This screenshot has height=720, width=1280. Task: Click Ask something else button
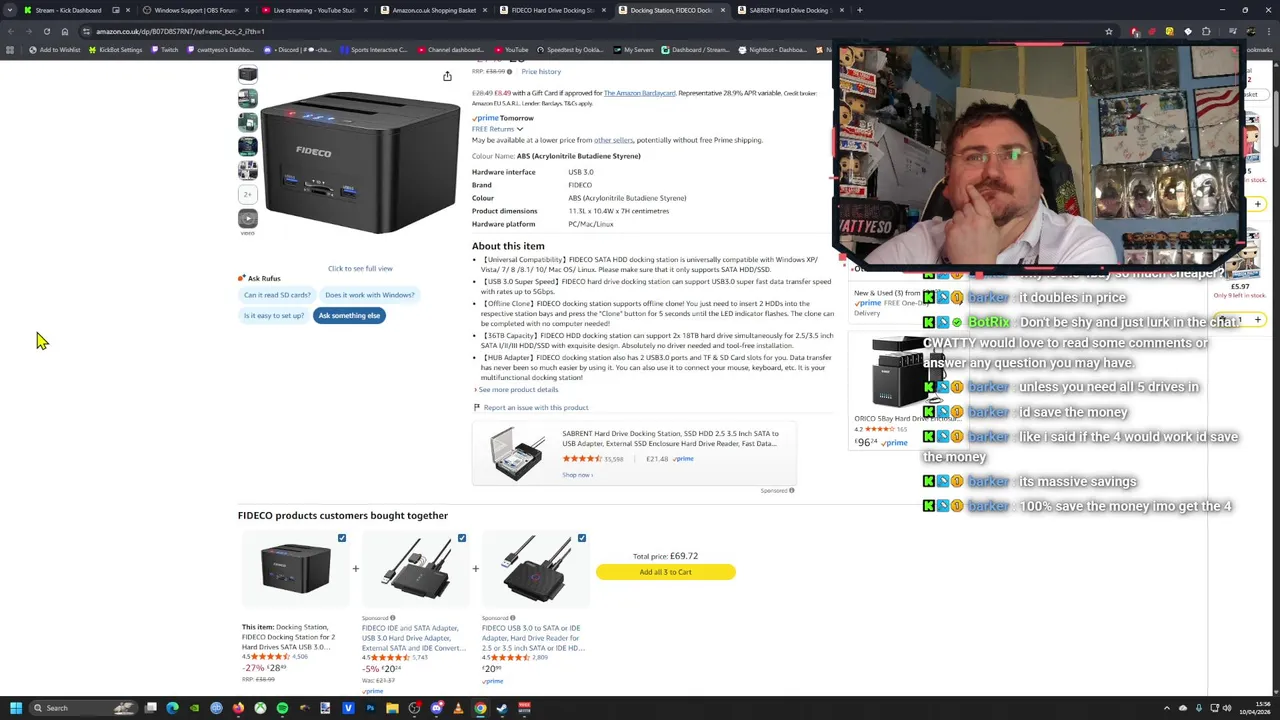tap(349, 316)
